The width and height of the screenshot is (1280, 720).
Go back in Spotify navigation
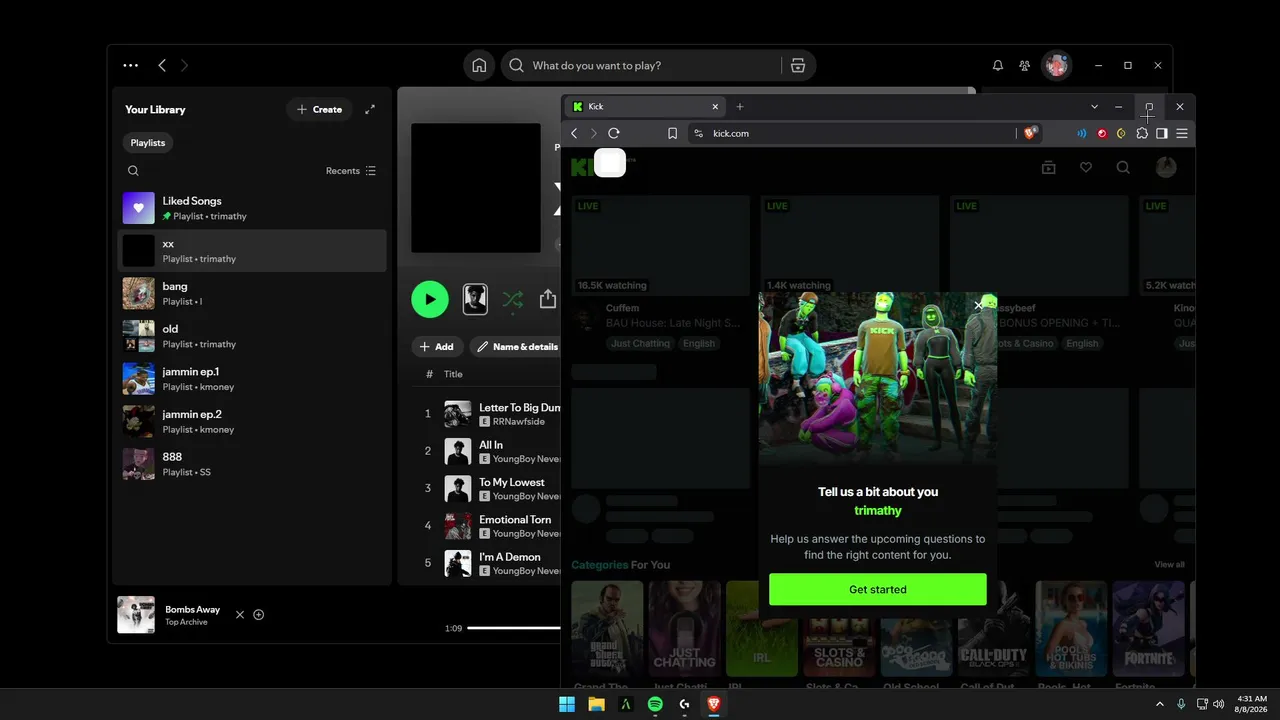pos(162,65)
